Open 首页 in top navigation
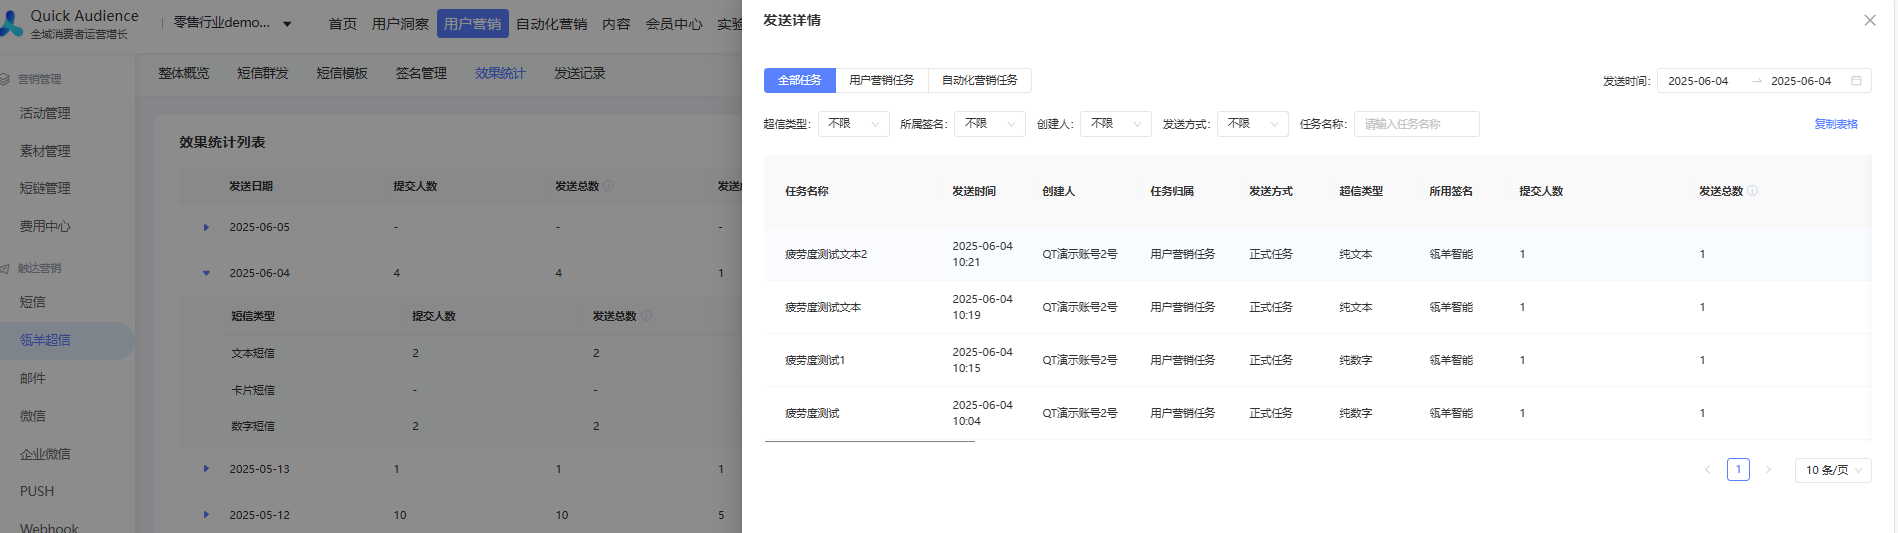1898x533 pixels. click(343, 24)
